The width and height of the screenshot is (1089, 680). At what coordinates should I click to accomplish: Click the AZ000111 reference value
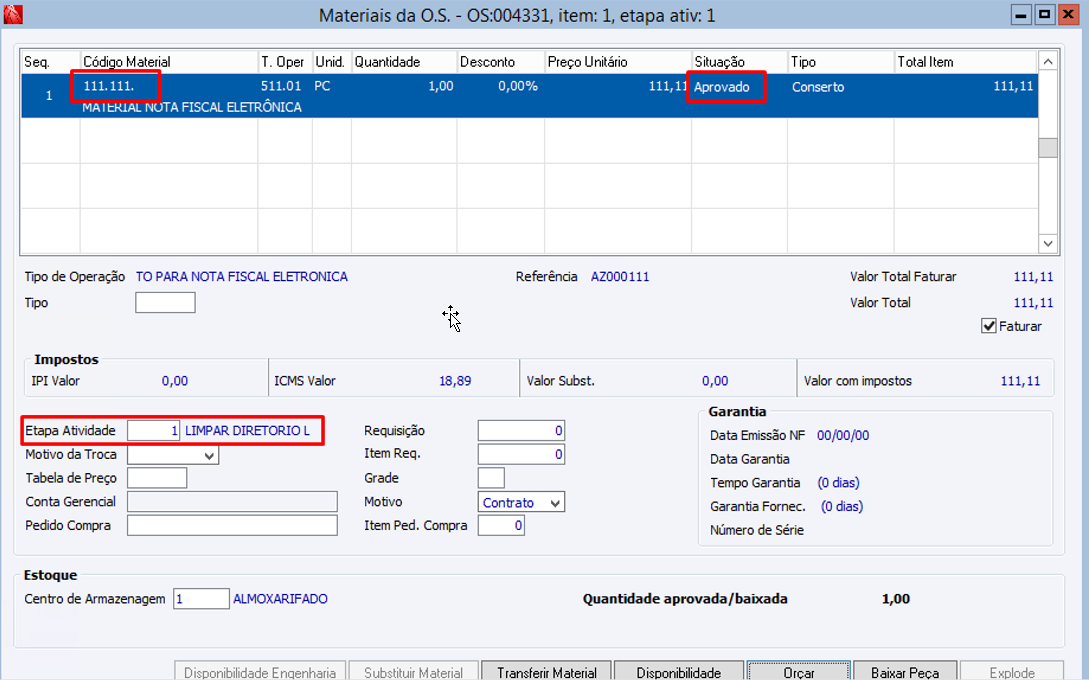pos(620,276)
